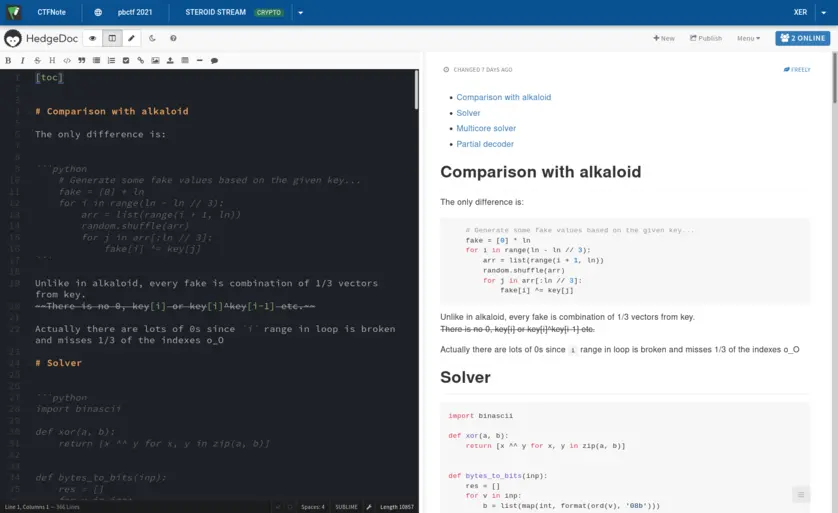Click the 'The only difference is:' preview text
The height and width of the screenshot is (513, 838).
(482, 202)
